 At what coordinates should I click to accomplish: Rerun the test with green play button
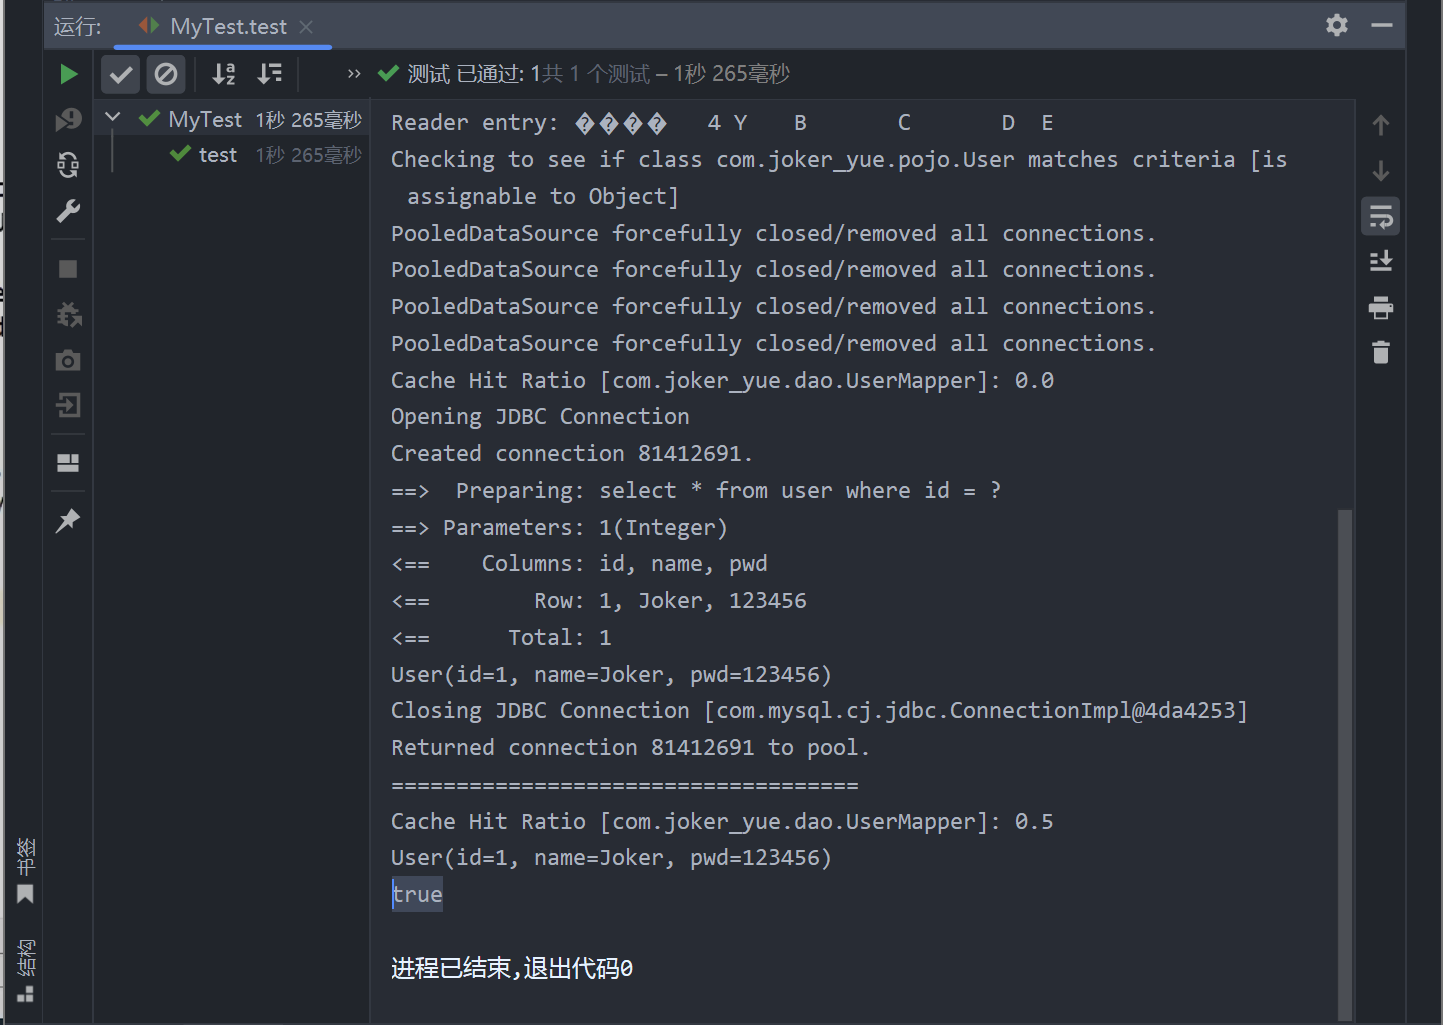[x=68, y=74]
